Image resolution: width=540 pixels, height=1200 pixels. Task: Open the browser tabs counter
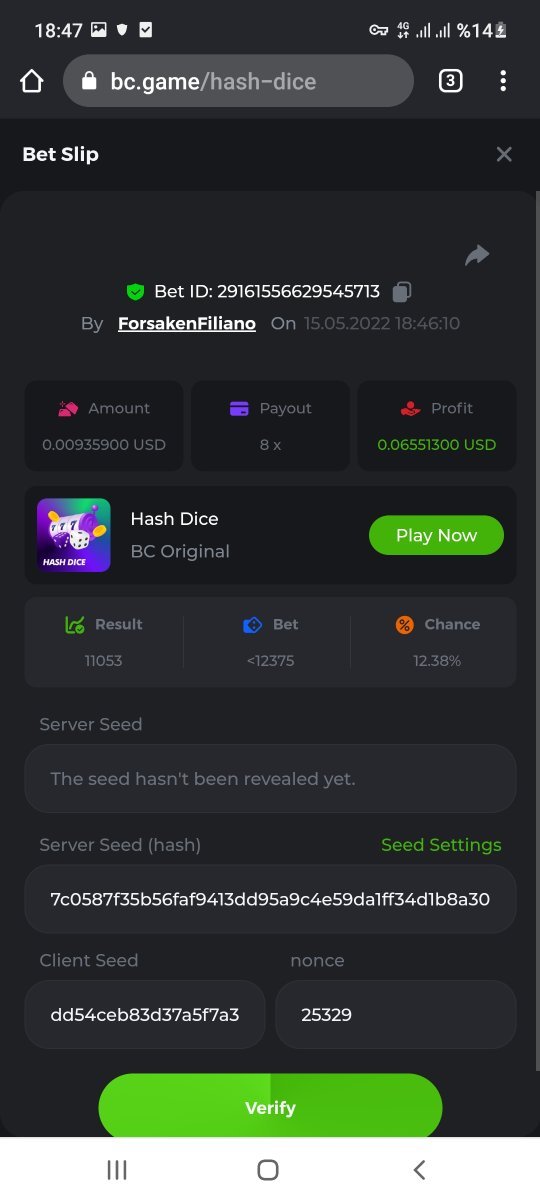451,81
